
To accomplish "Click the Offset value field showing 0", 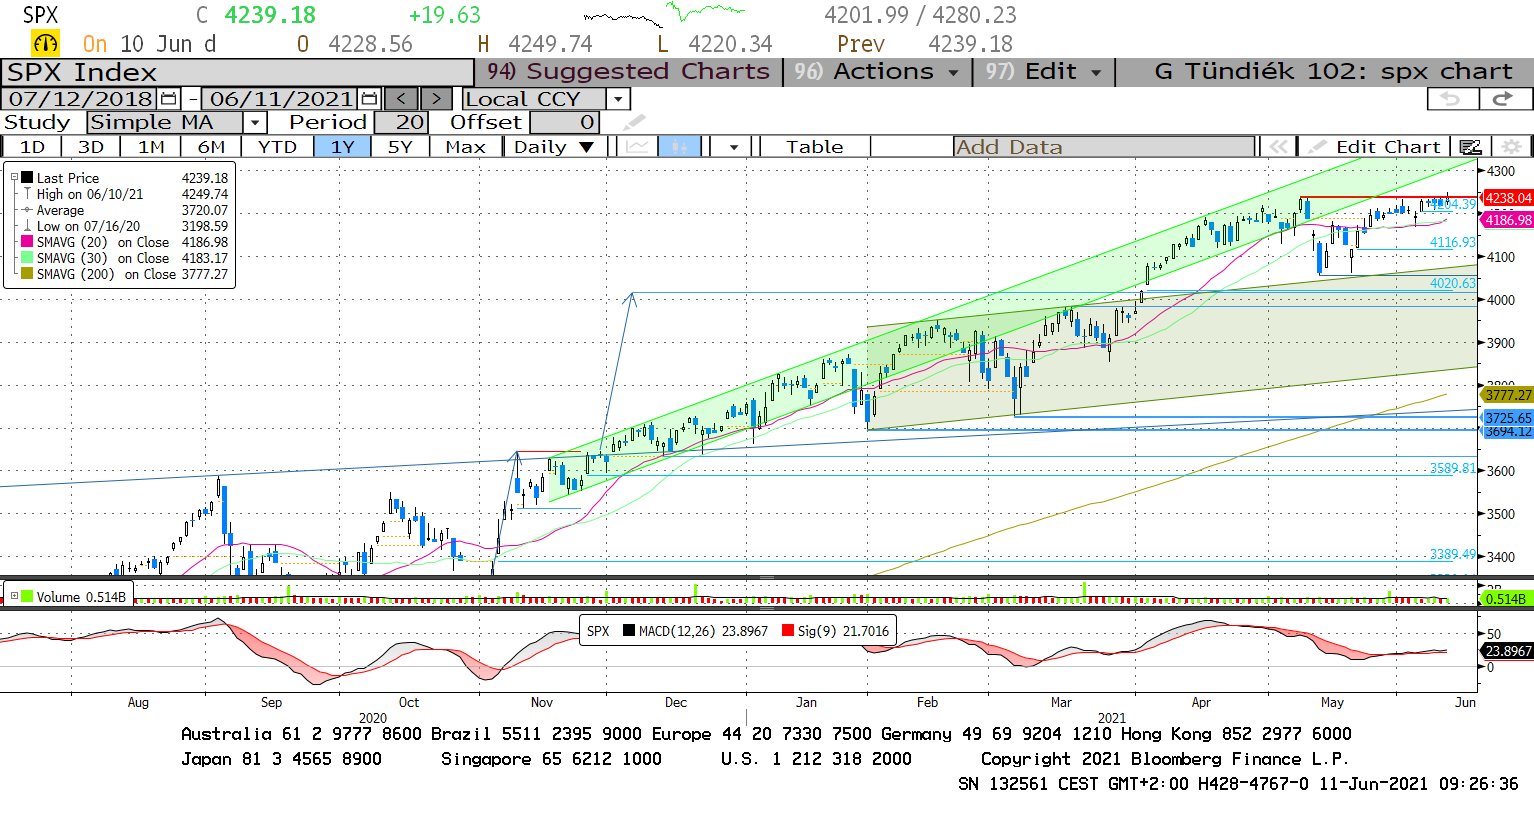I will [564, 123].
